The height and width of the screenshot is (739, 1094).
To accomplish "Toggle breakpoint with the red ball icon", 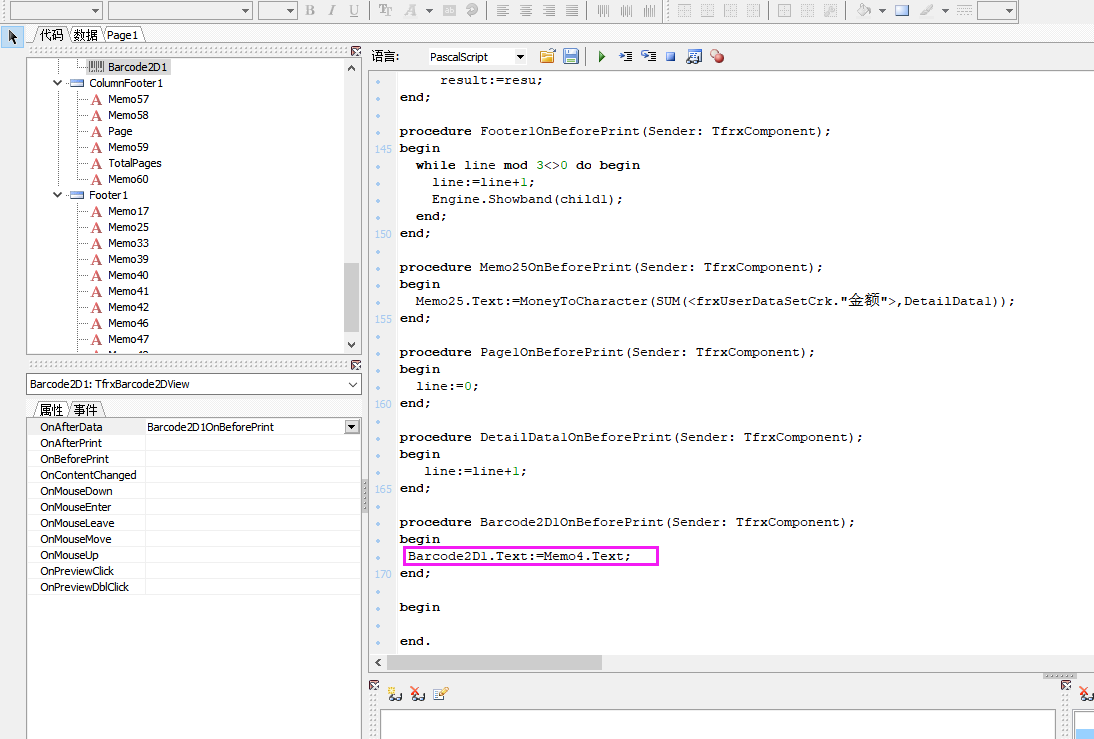I will coord(717,57).
